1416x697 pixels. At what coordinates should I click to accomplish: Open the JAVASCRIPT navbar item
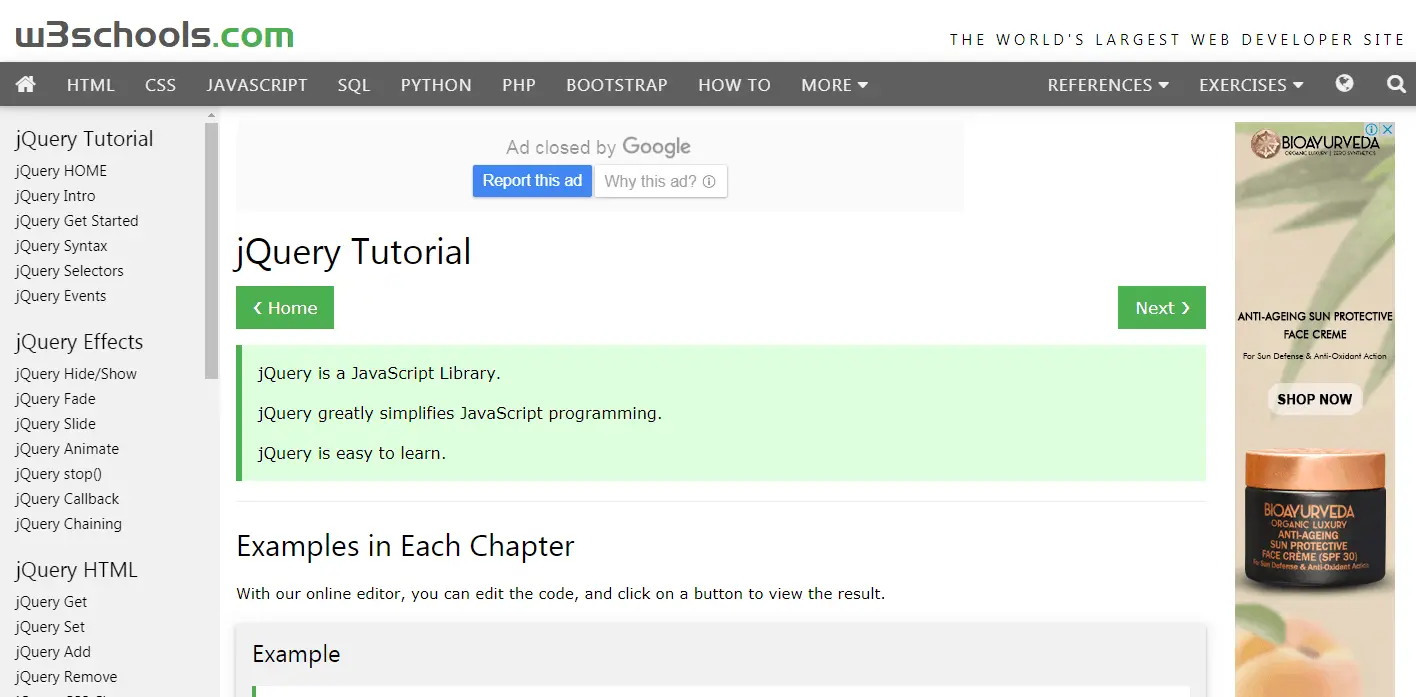coord(257,85)
